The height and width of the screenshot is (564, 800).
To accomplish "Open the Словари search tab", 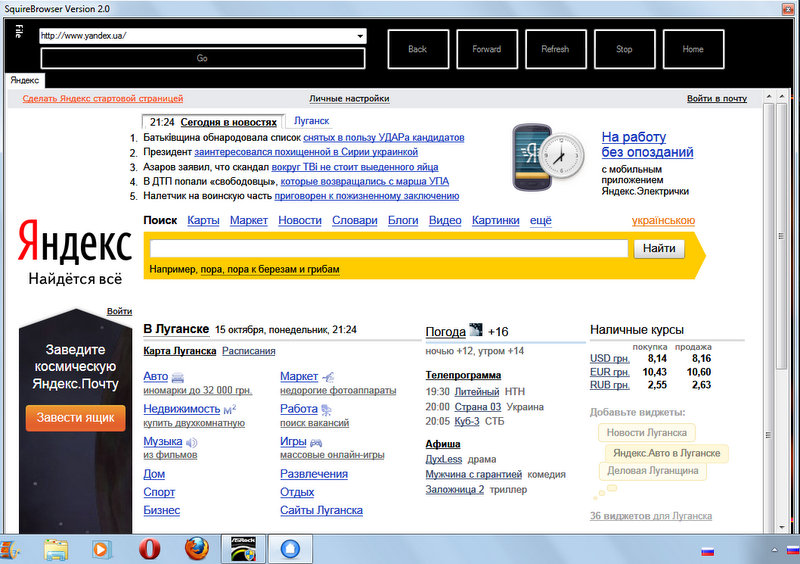I will 355,220.
